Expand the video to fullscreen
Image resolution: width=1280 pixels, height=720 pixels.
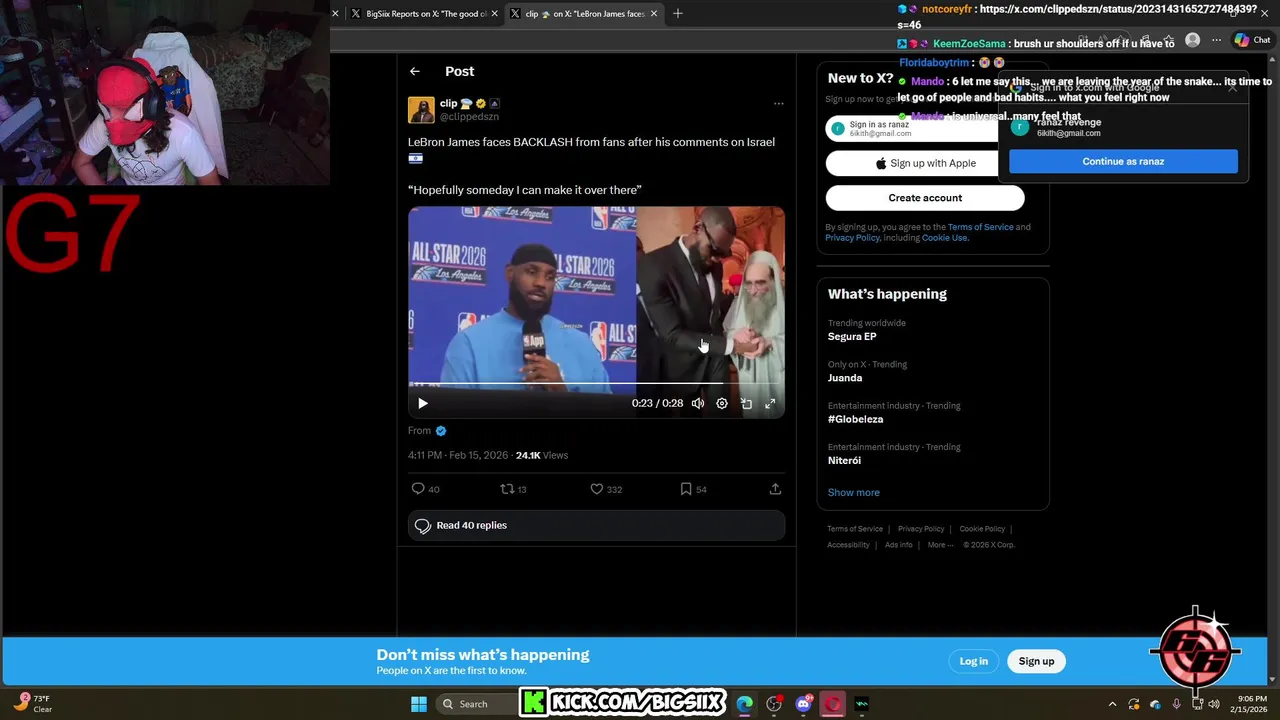(770, 403)
